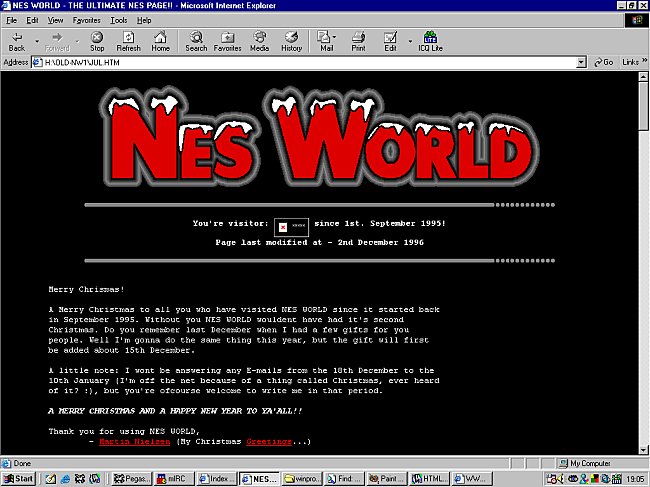Image resolution: width=650 pixels, height=487 pixels.
Task: Launch ICQ Lite from toolbar
Action: pos(430,41)
